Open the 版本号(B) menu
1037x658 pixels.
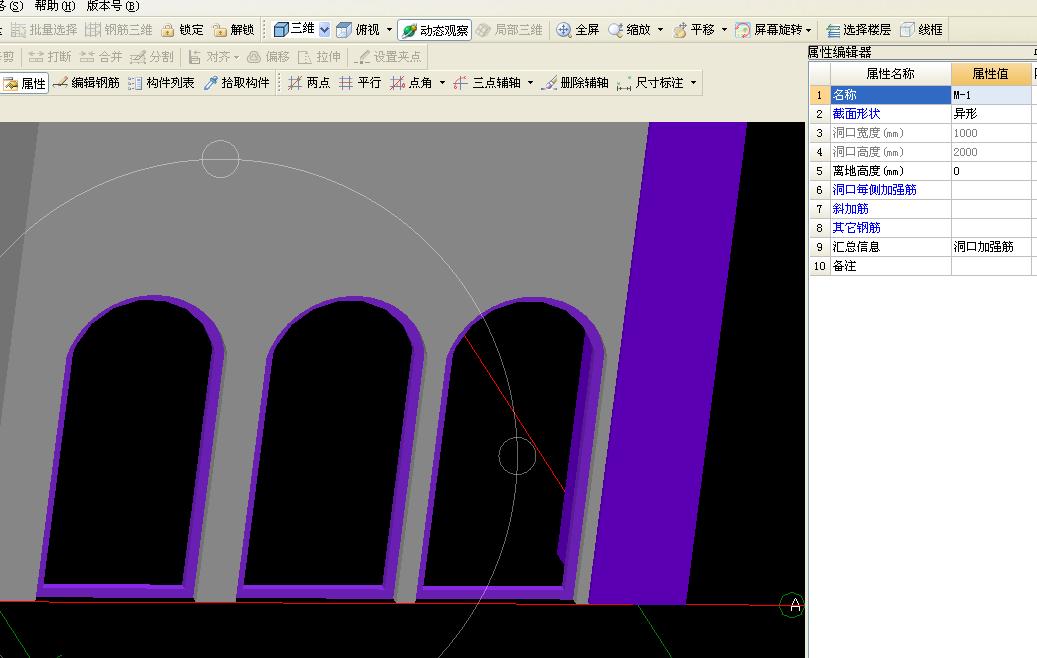[113, 6]
